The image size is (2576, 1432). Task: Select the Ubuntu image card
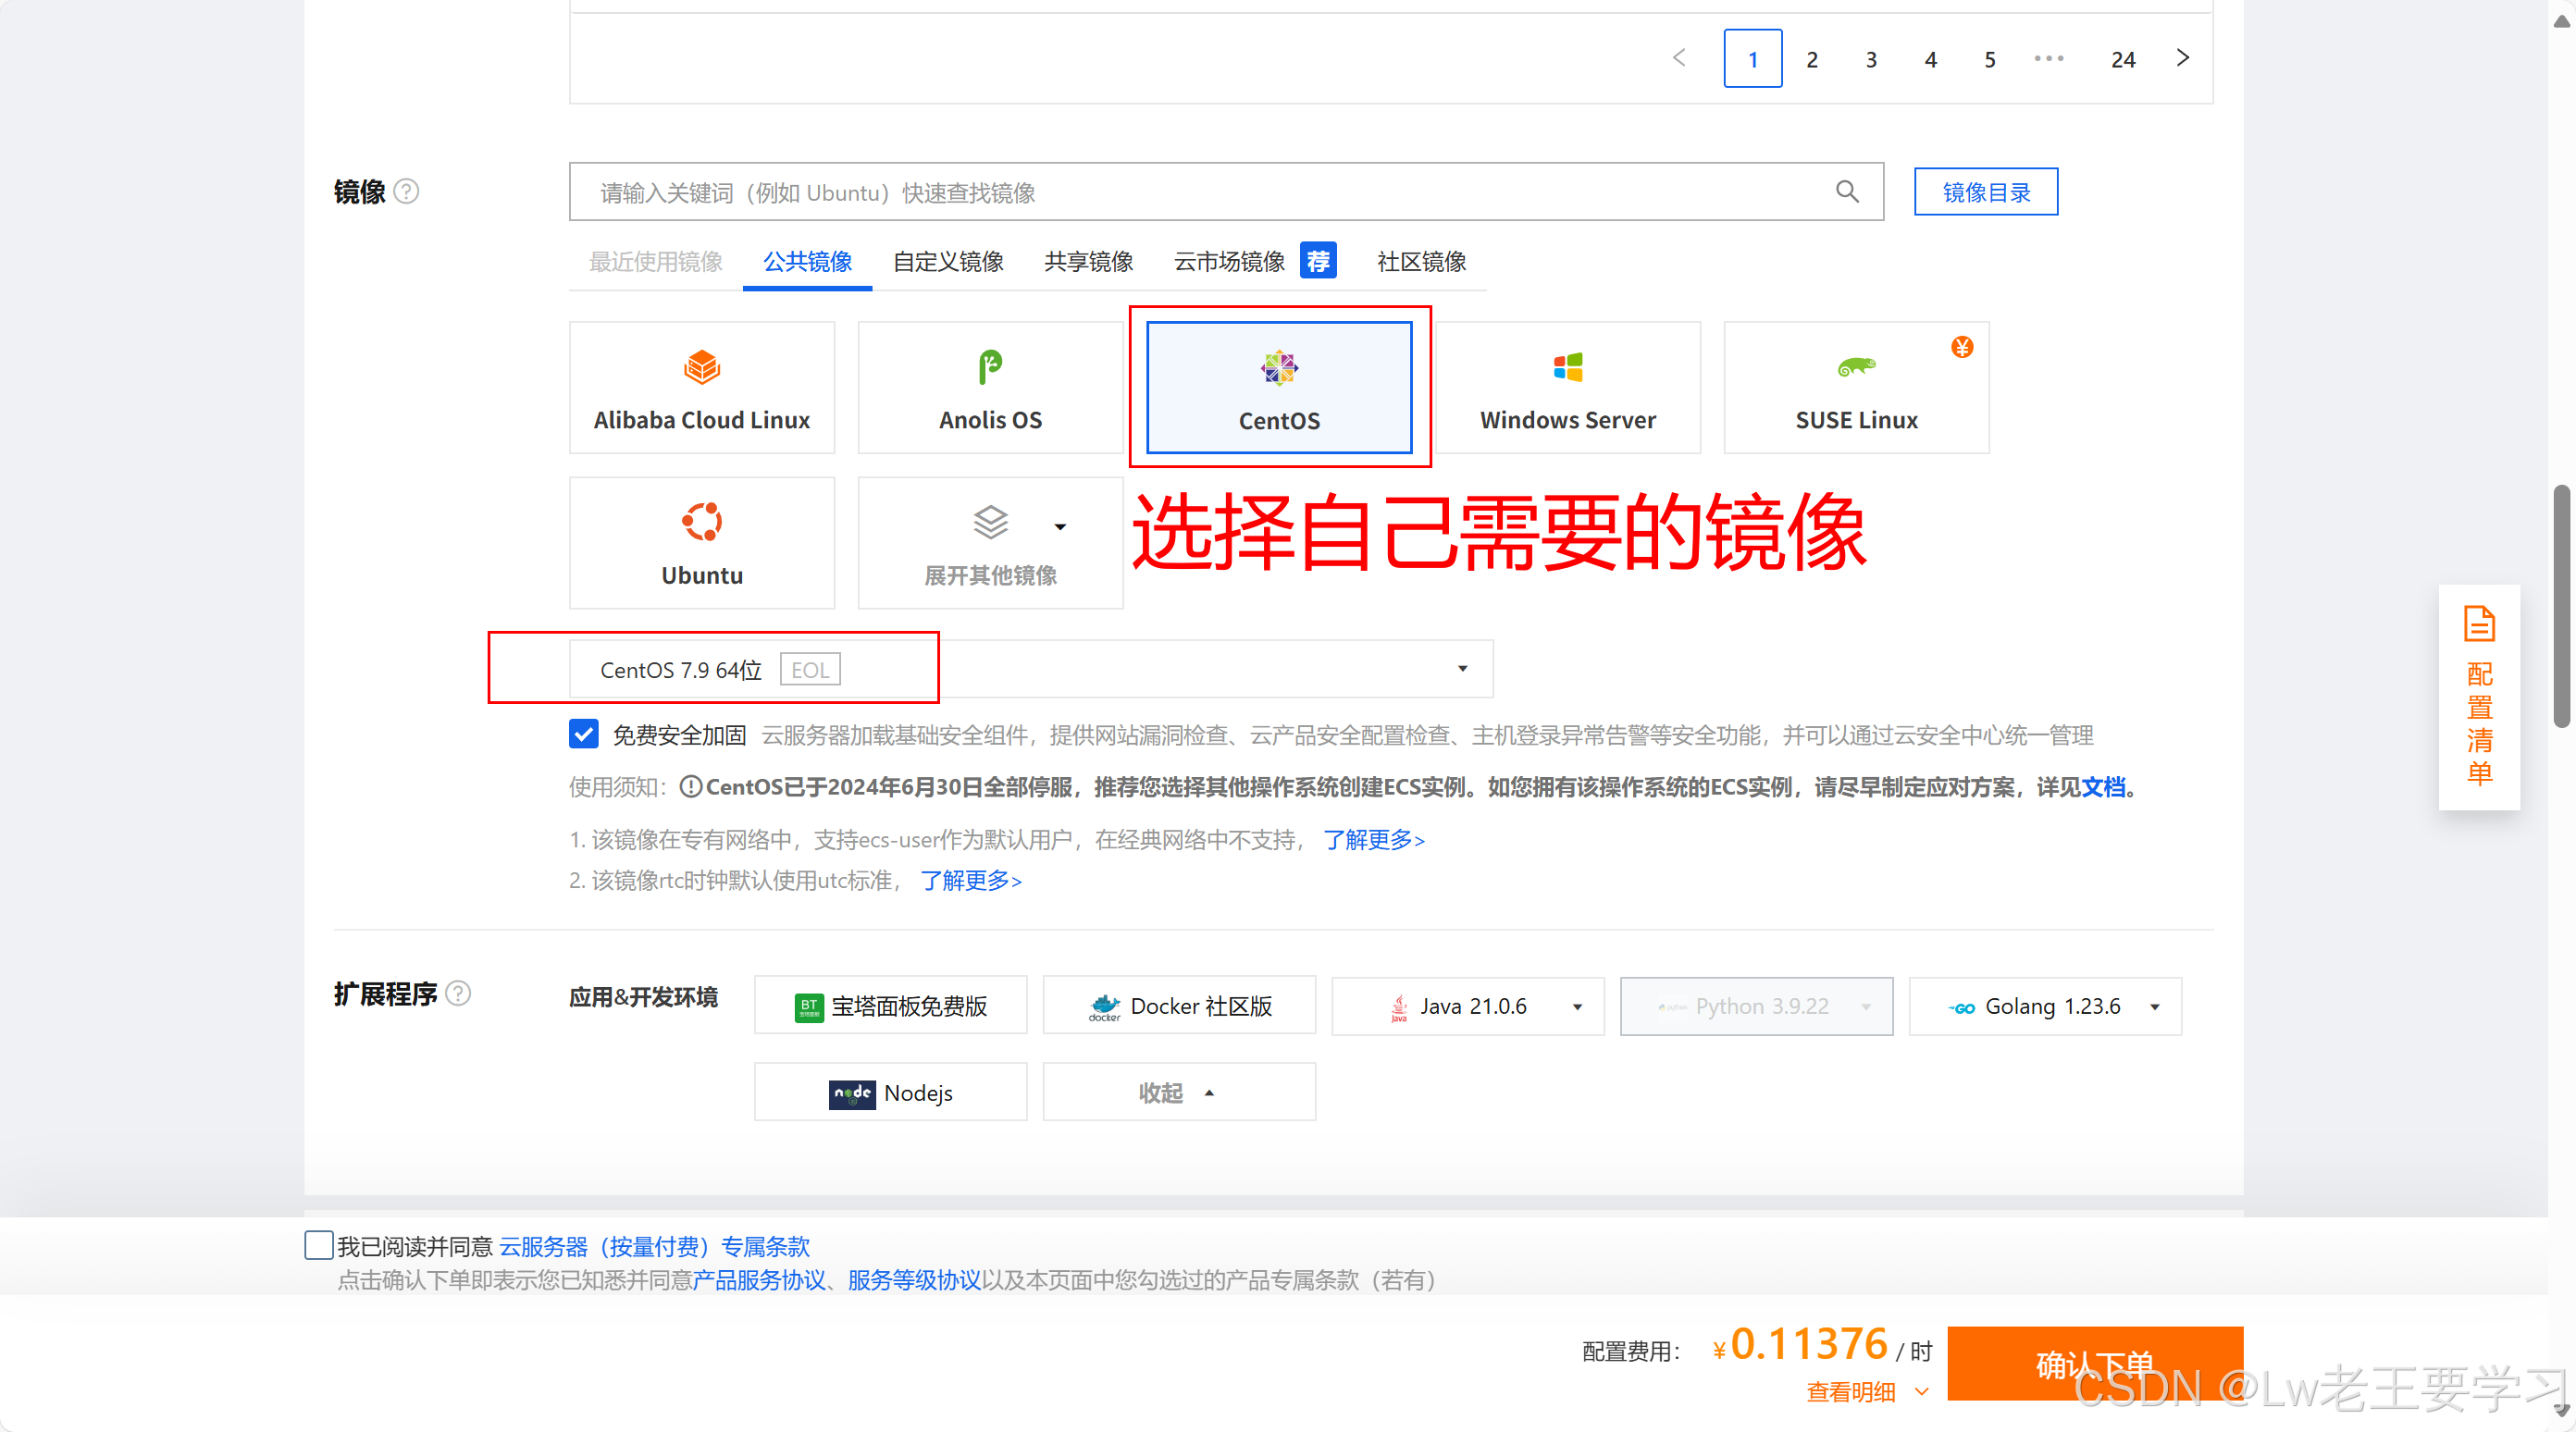coord(702,542)
